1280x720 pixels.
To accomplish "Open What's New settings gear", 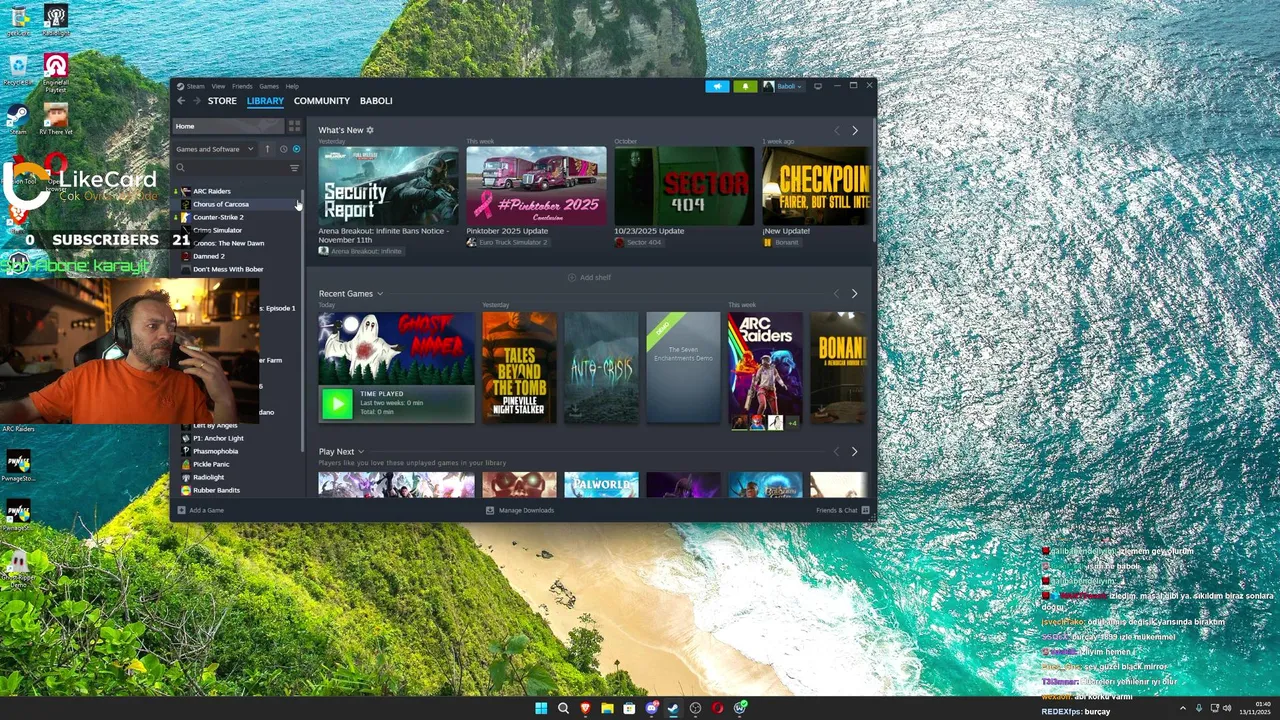I will pos(370,130).
